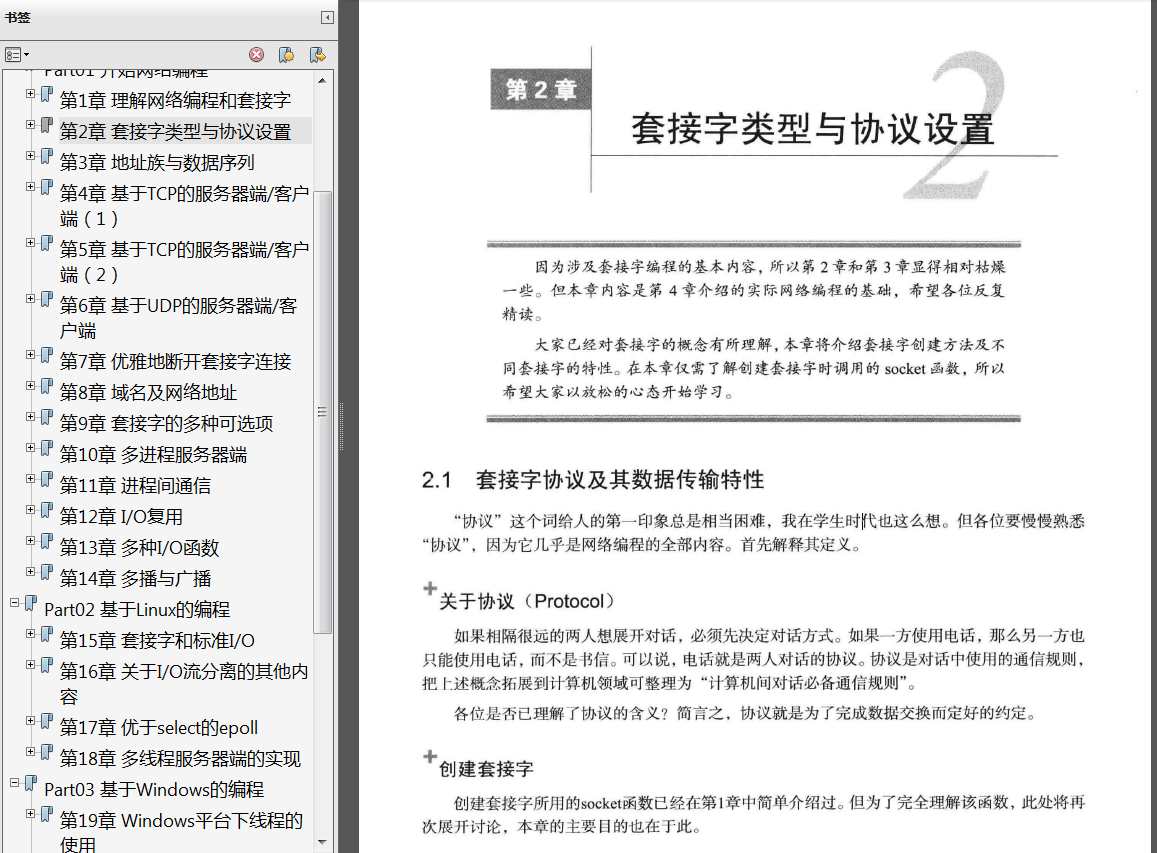Click the panel splitter grip handle
The width and height of the screenshot is (1157, 853).
click(x=341, y=426)
